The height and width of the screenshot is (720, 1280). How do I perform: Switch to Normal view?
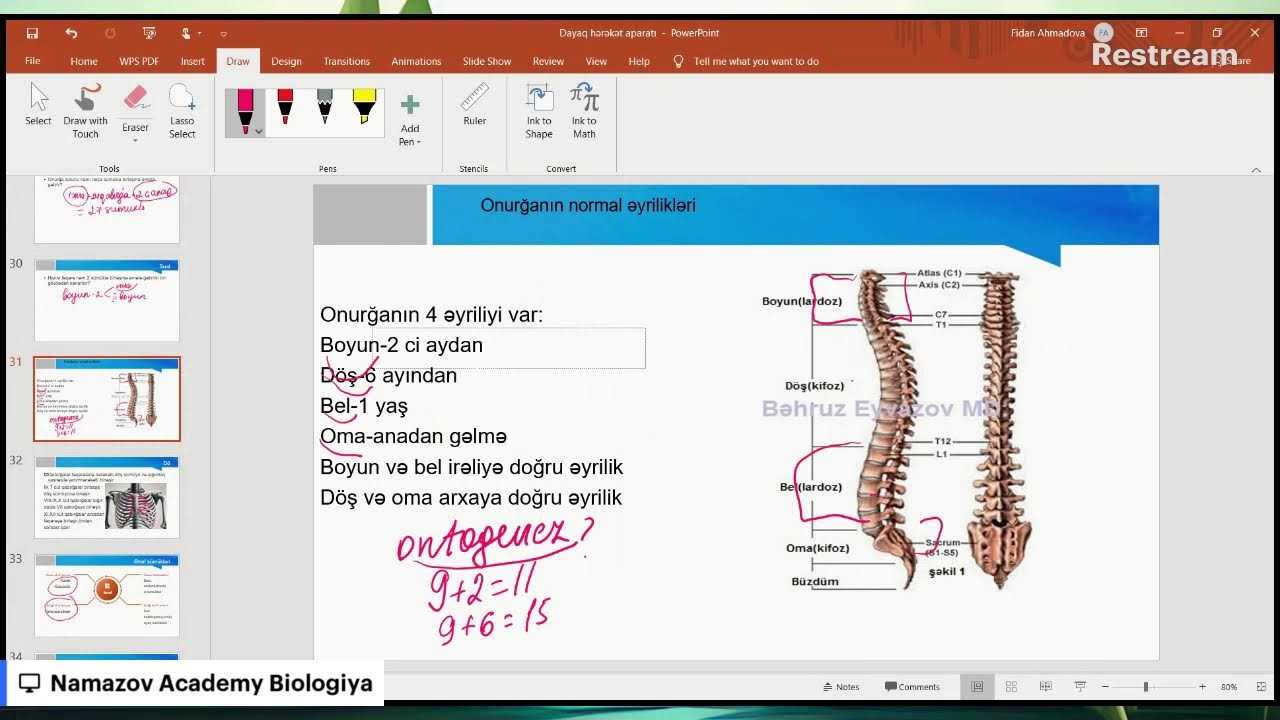coord(977,687)
